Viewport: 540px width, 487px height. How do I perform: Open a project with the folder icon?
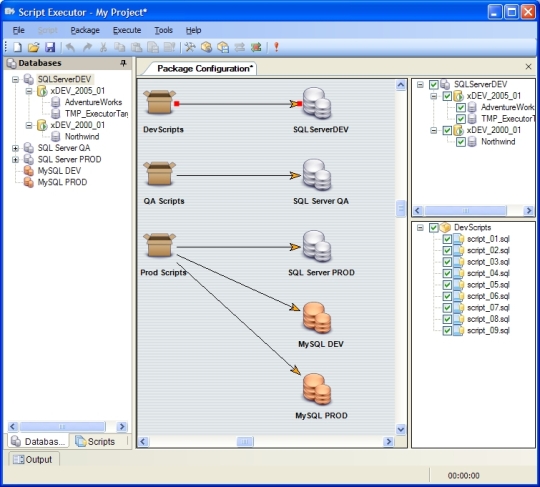pos(34,47)
